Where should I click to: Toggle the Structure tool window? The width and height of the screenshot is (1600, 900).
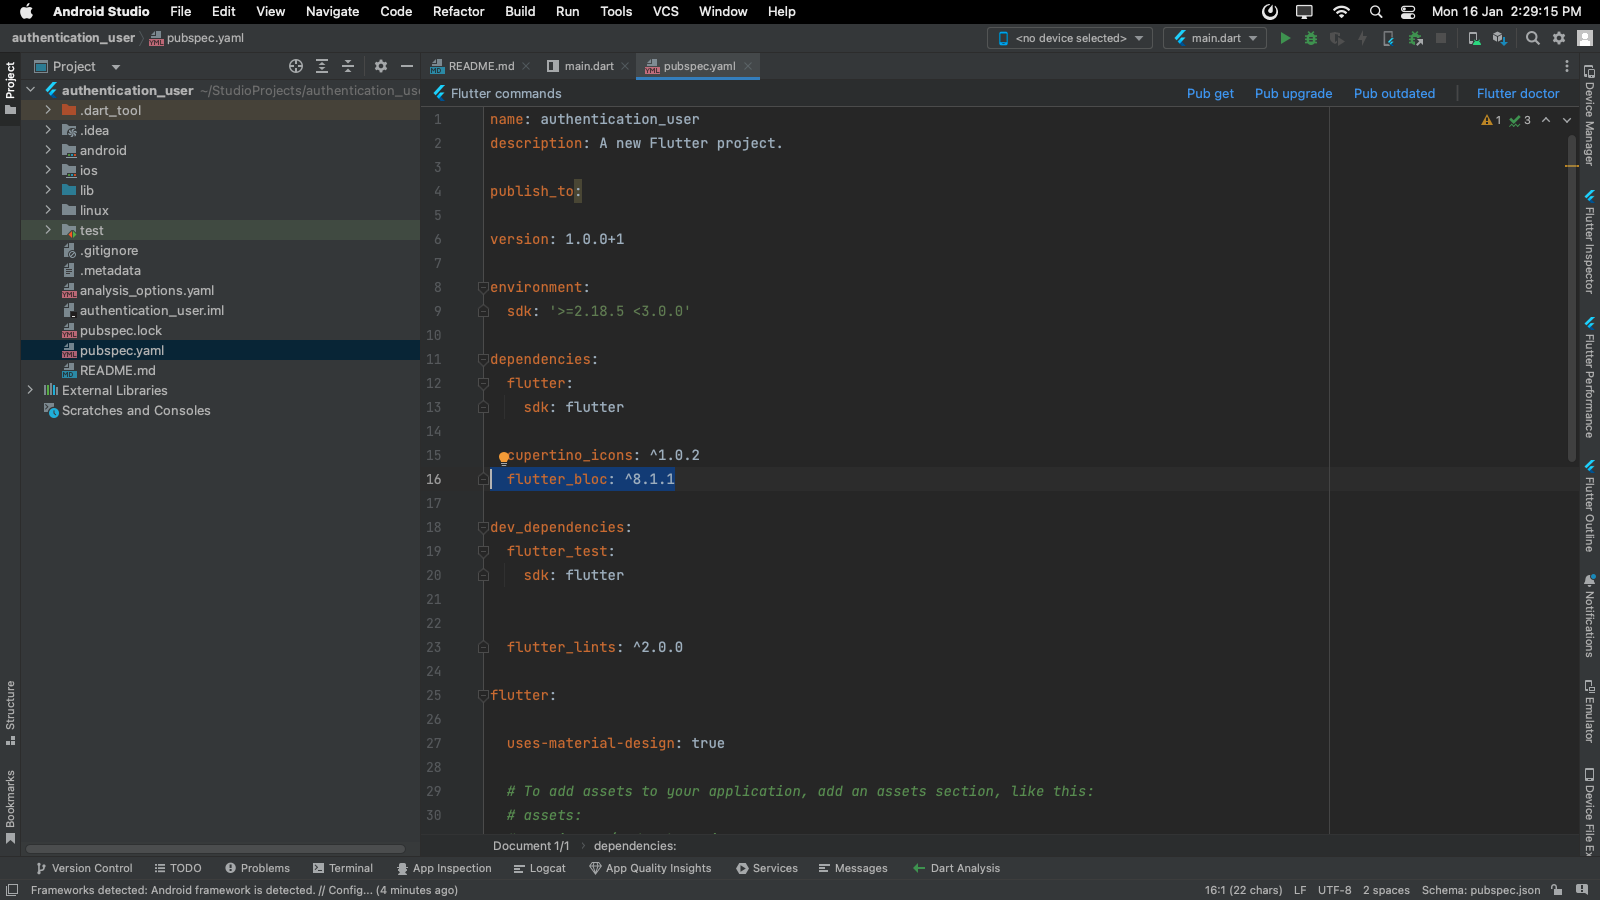[10, 713]
